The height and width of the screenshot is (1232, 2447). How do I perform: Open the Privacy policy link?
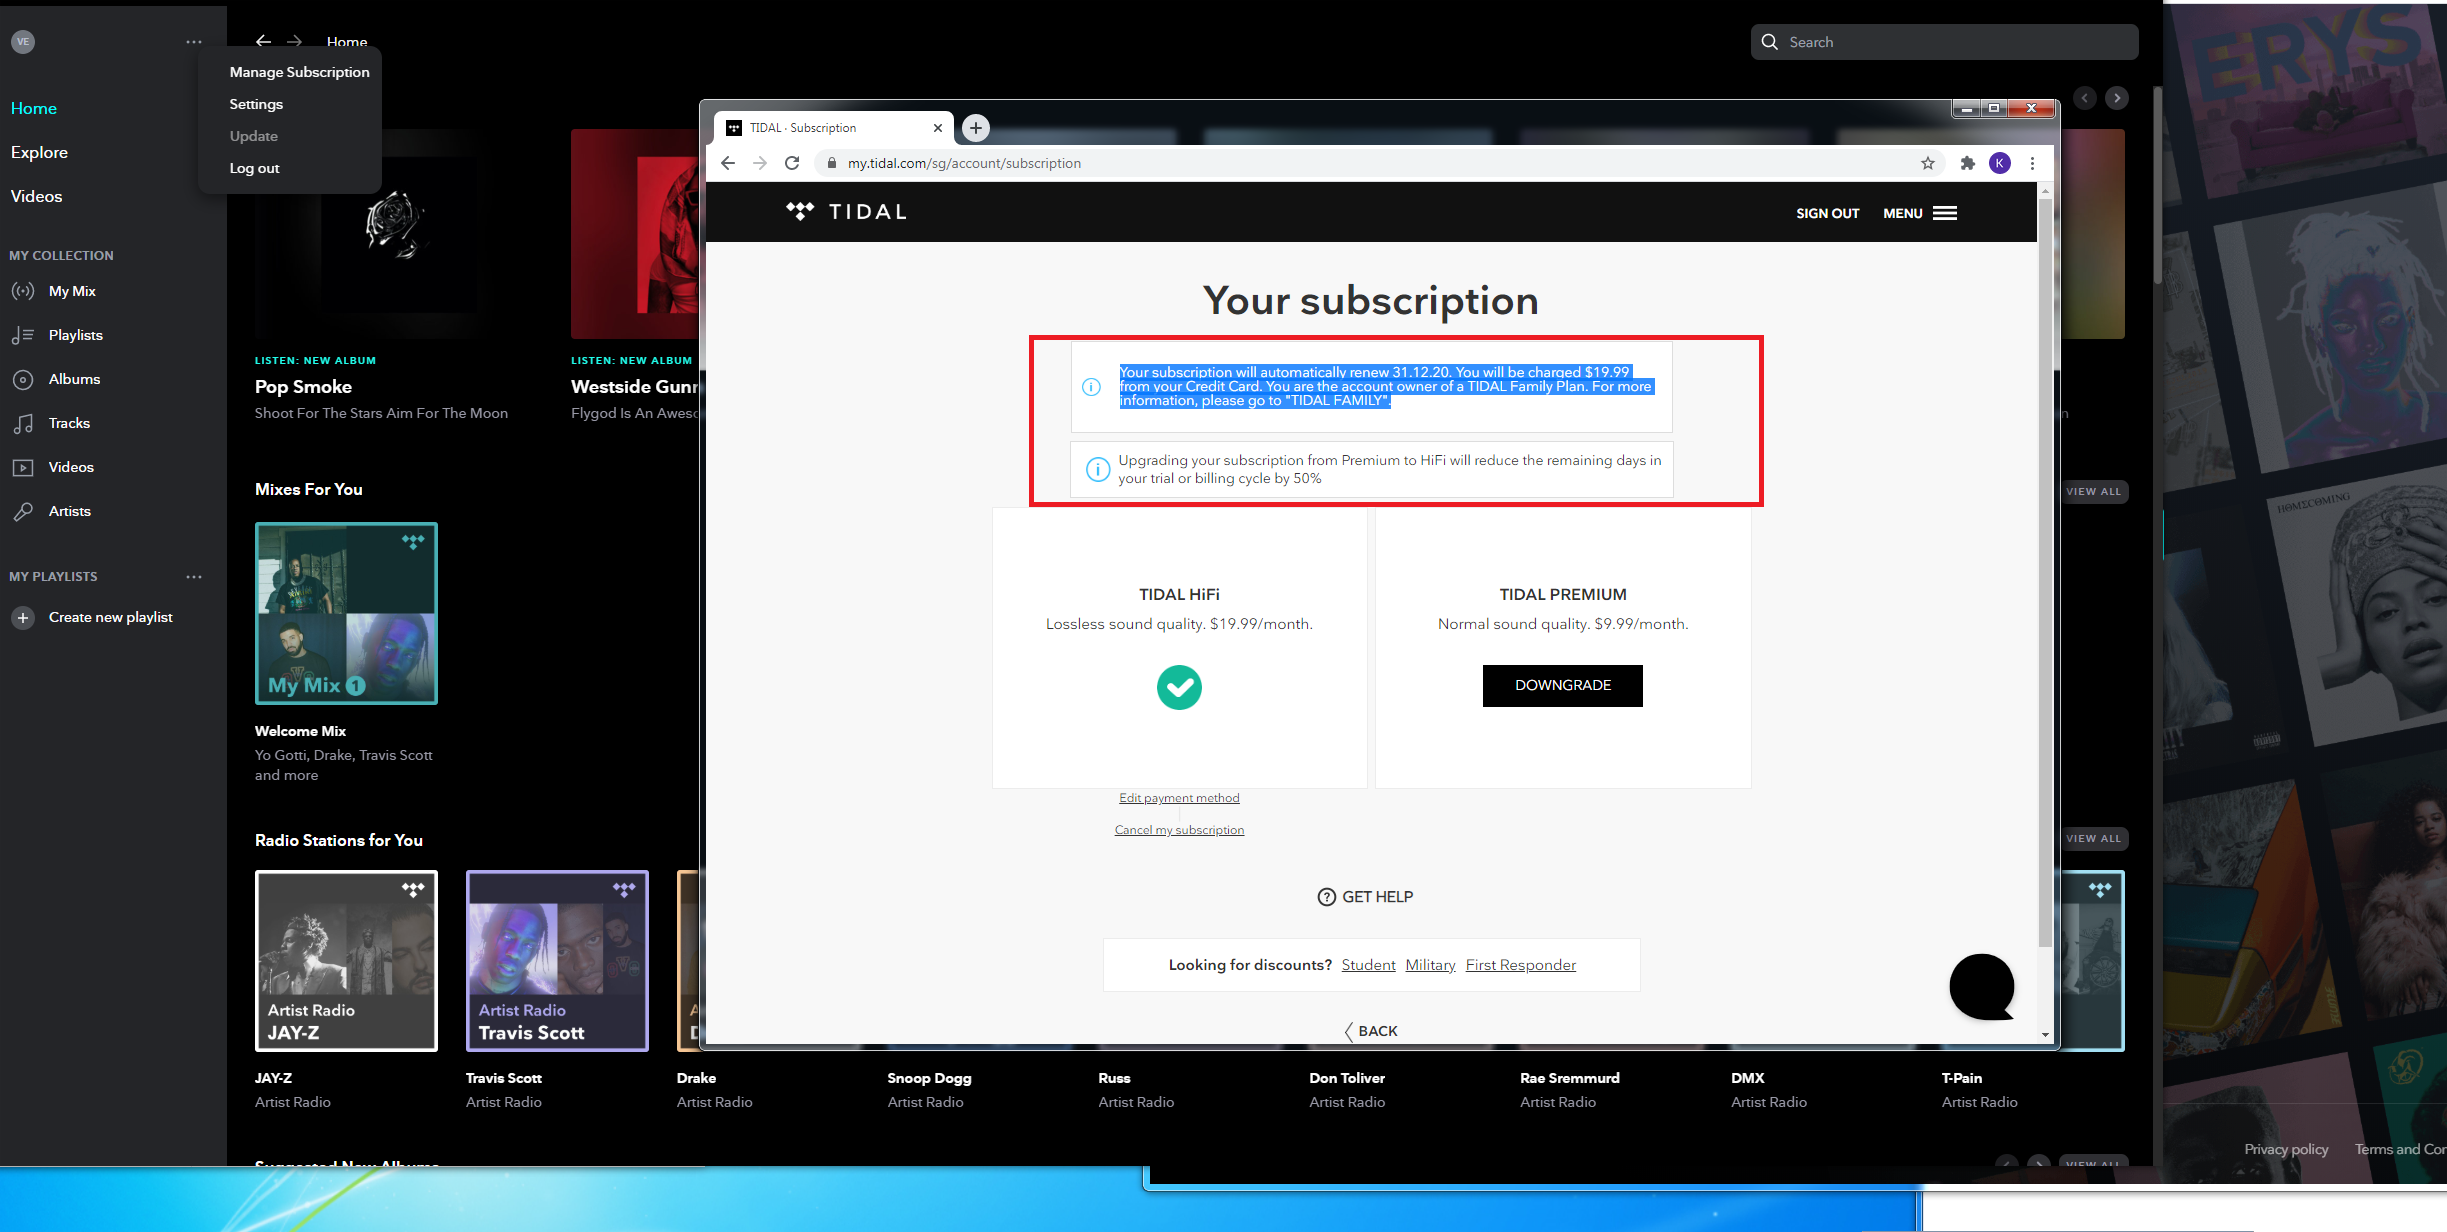(2286, 1149)
